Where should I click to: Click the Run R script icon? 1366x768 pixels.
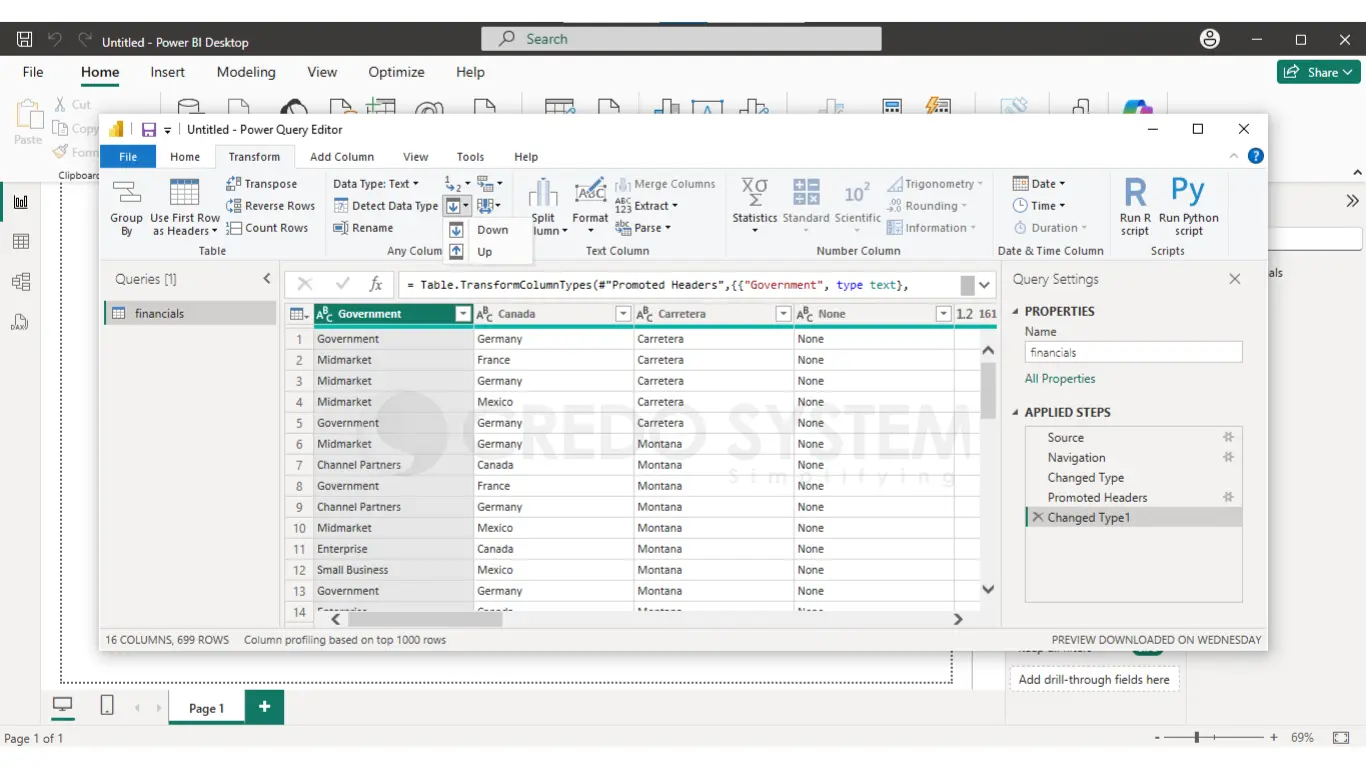click(1135, 192)
